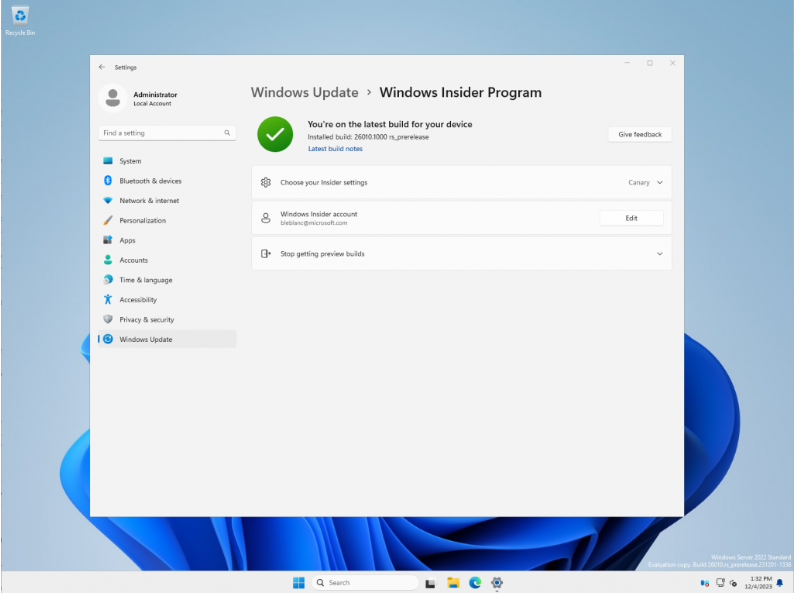Open the notification bell in tray
Screen dimensions: 794x594
pos(780,583)
